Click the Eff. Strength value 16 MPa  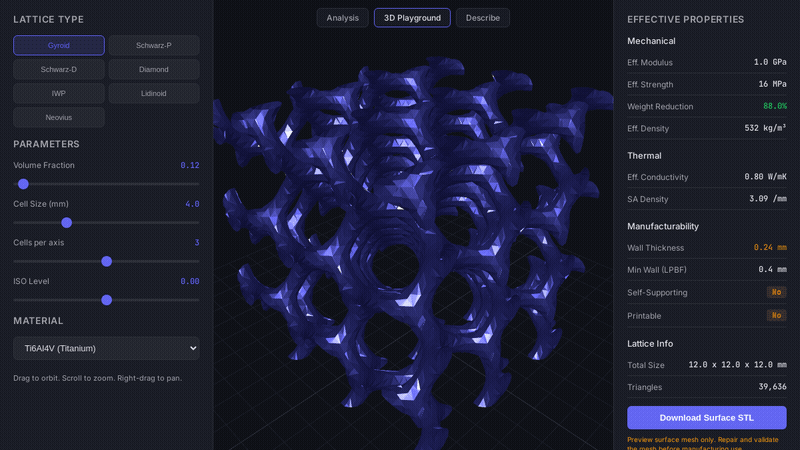(x=772, y=84)
